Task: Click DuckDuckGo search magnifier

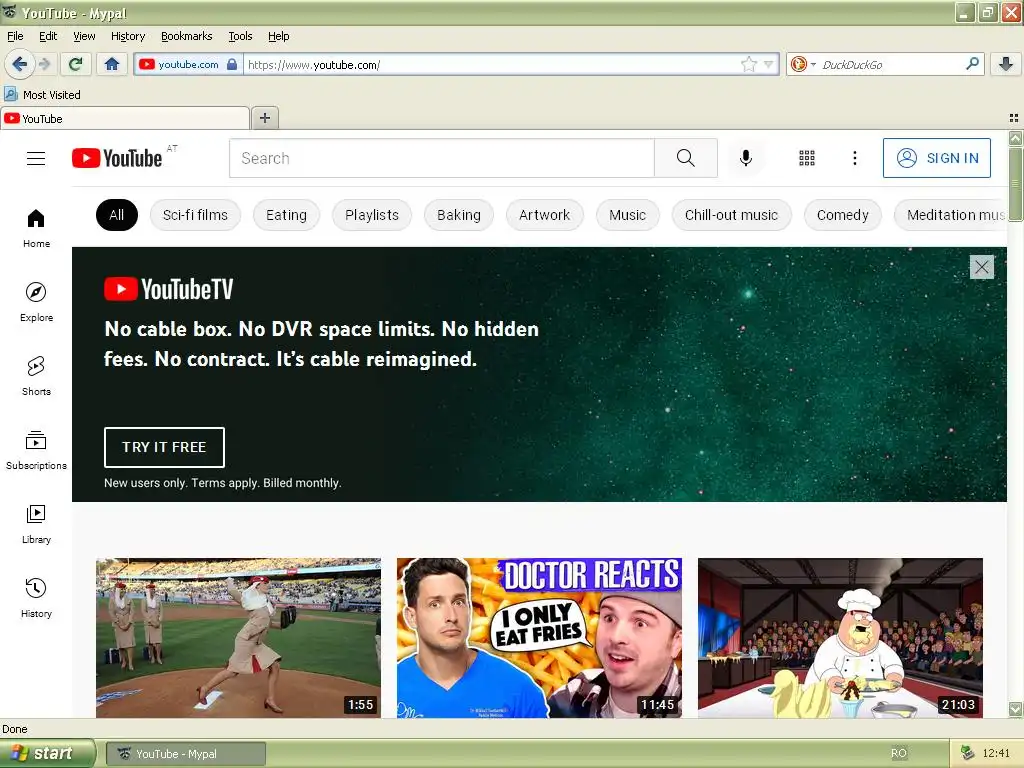Action: click(972, 64)
